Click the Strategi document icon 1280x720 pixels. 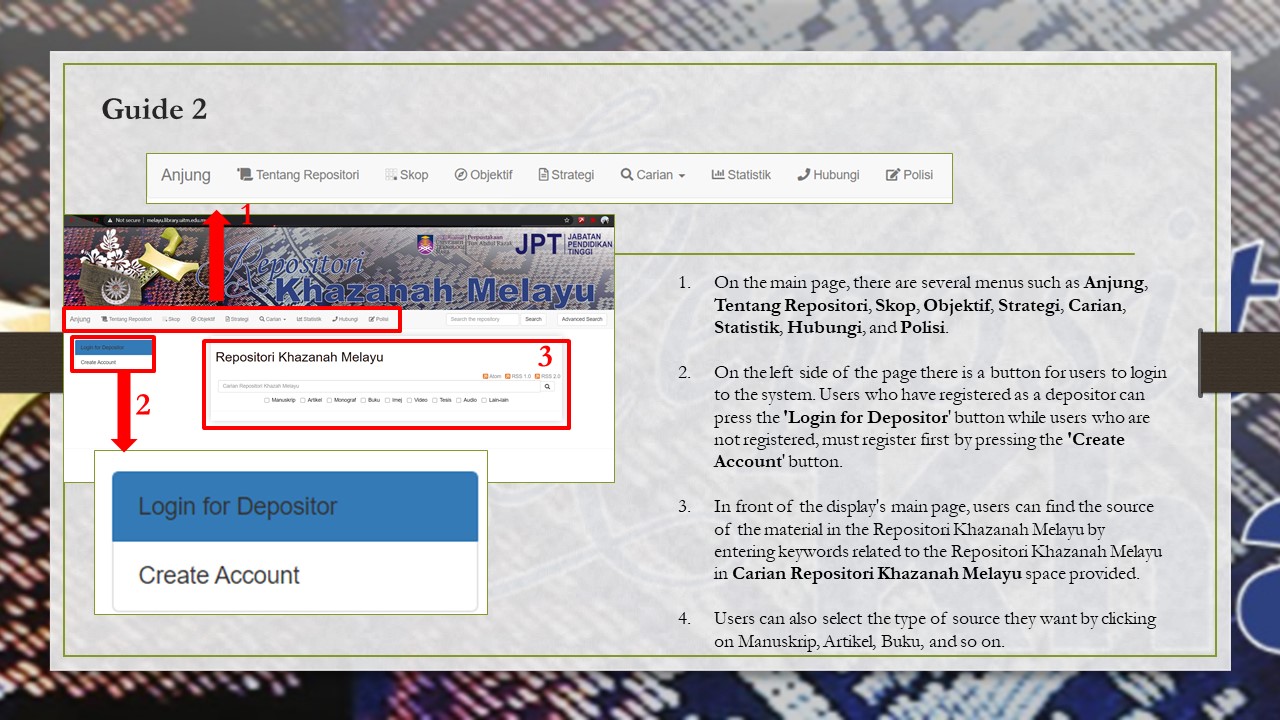(x=542, y=175)
